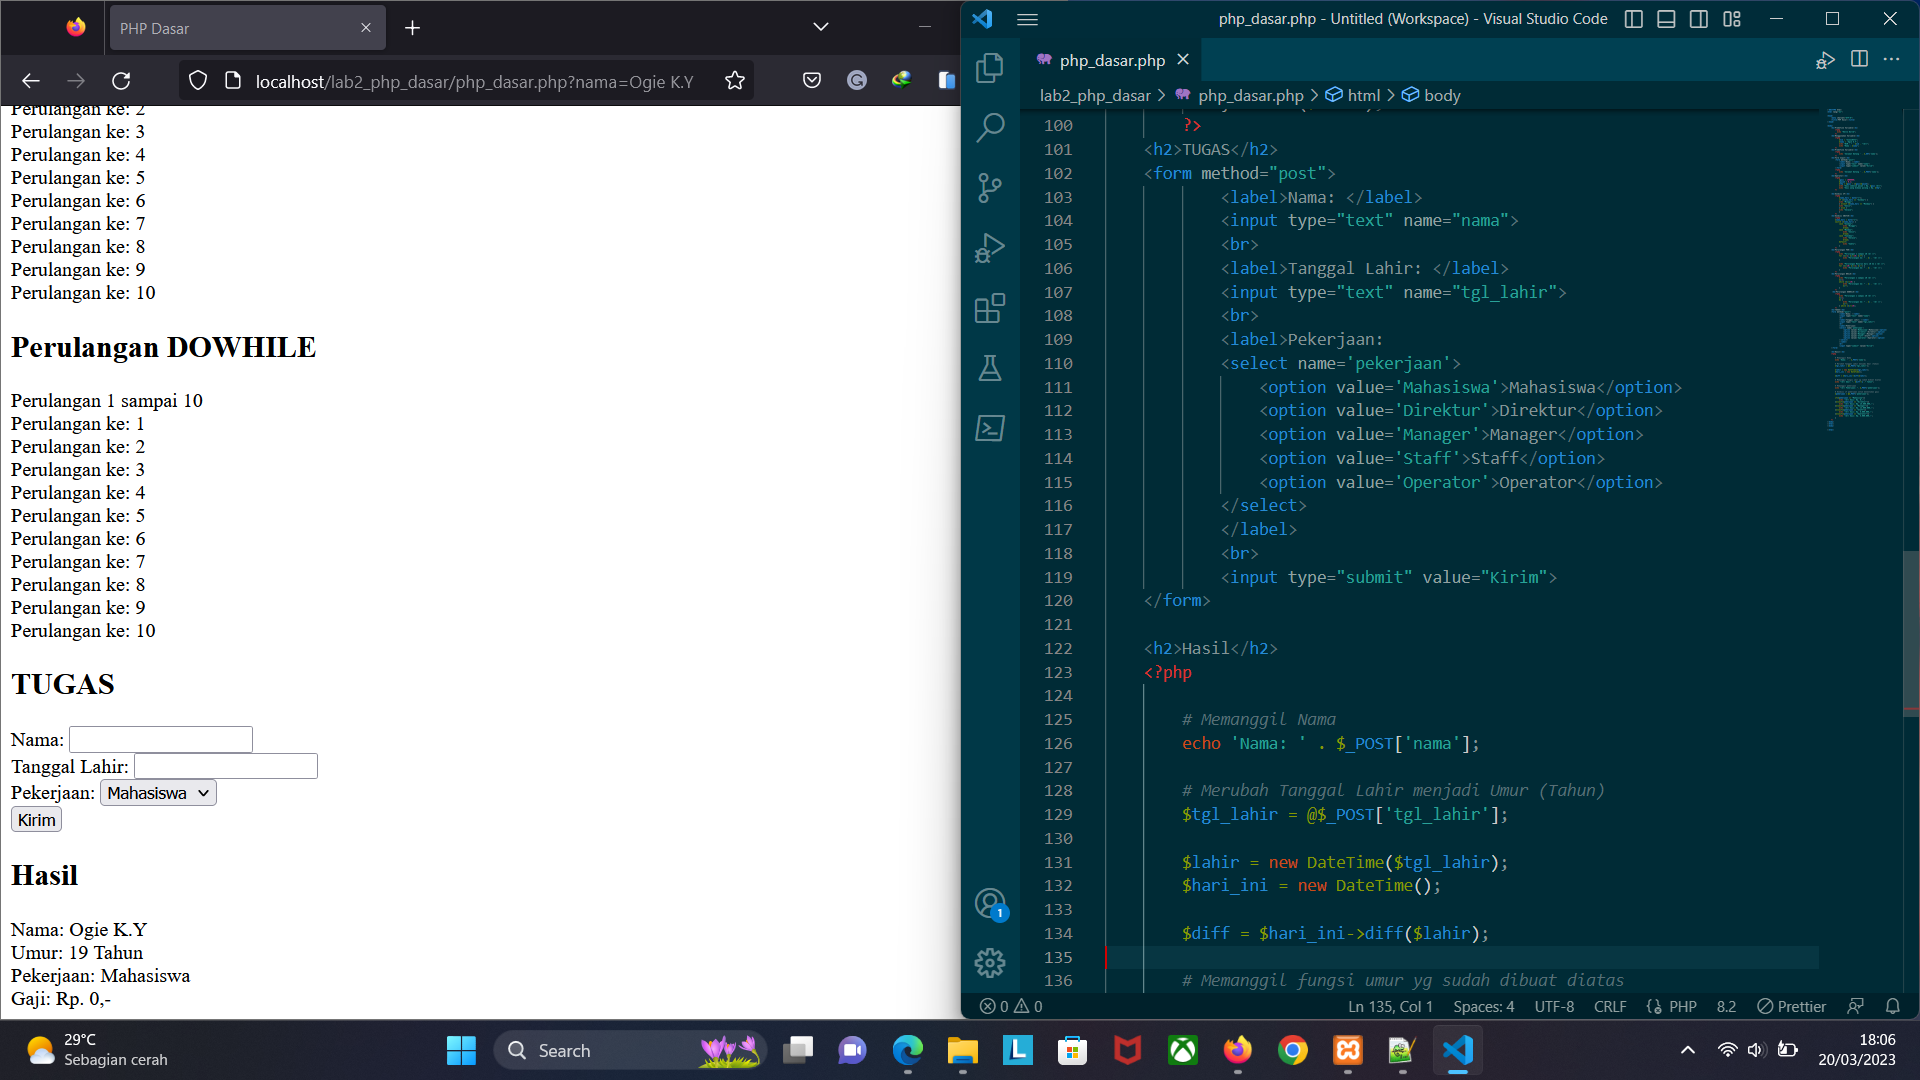Click inside the Nama text field
The image size is (1920, 1080).
coord(160,739)
